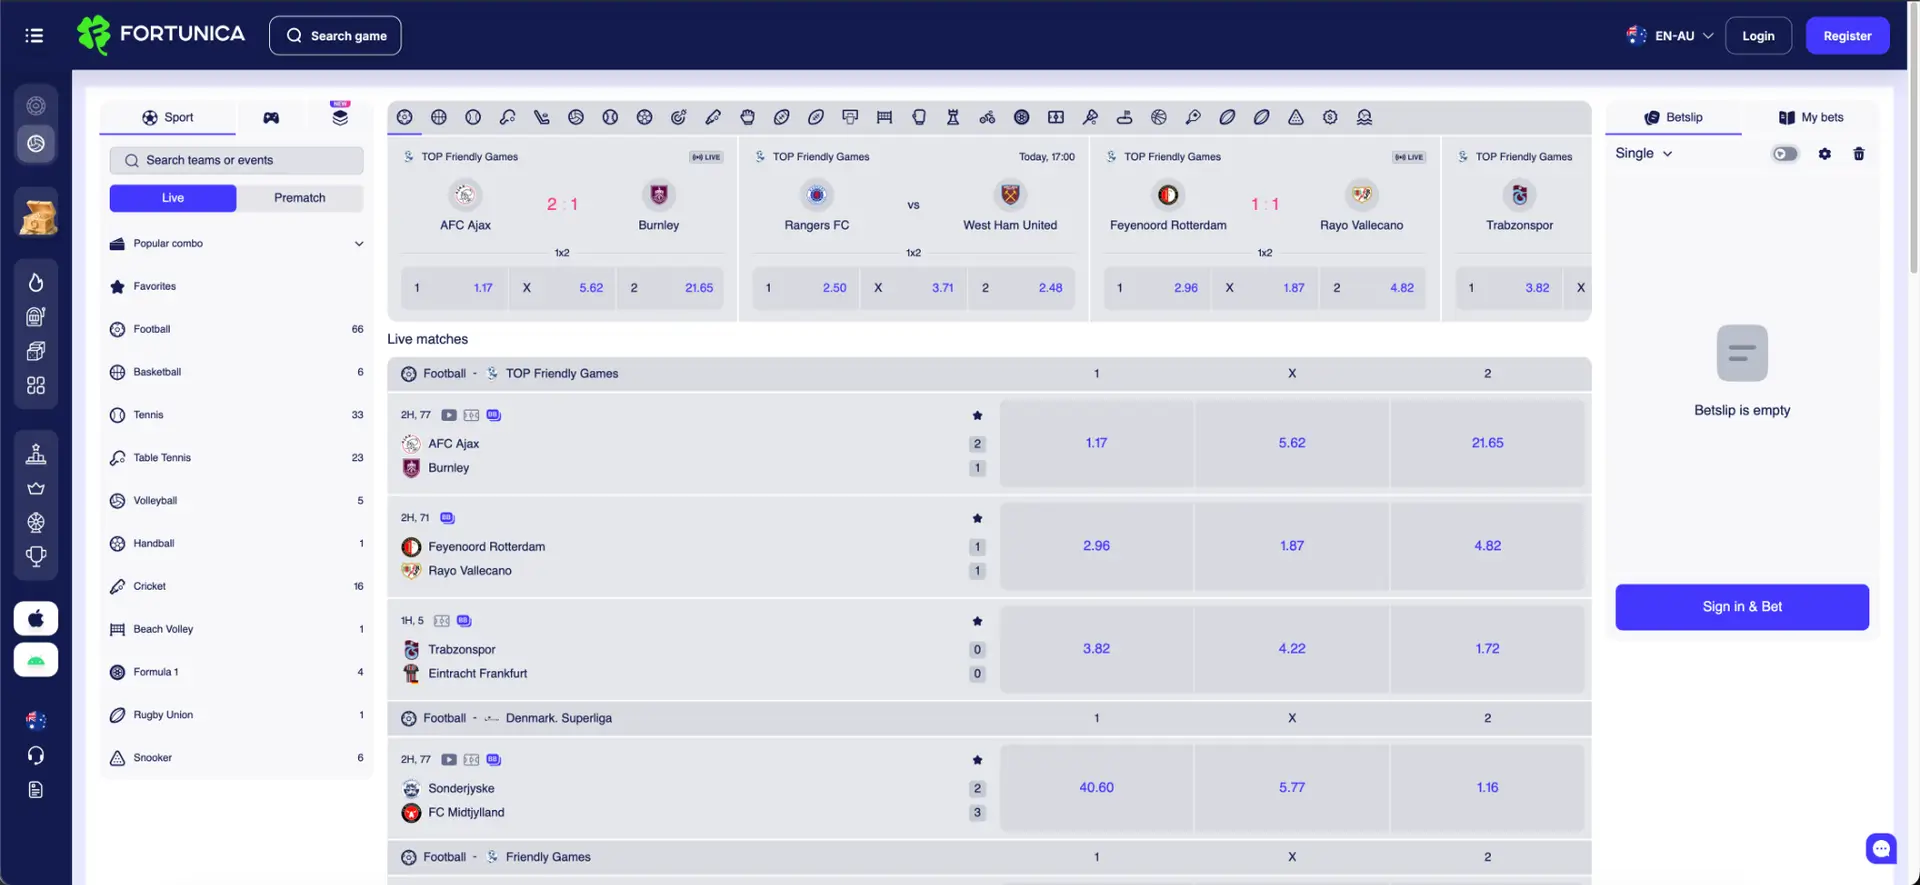Select the ice hockey stick toolbar icon
Viewport: 1920px width, 885px height.
pos(542,117)
